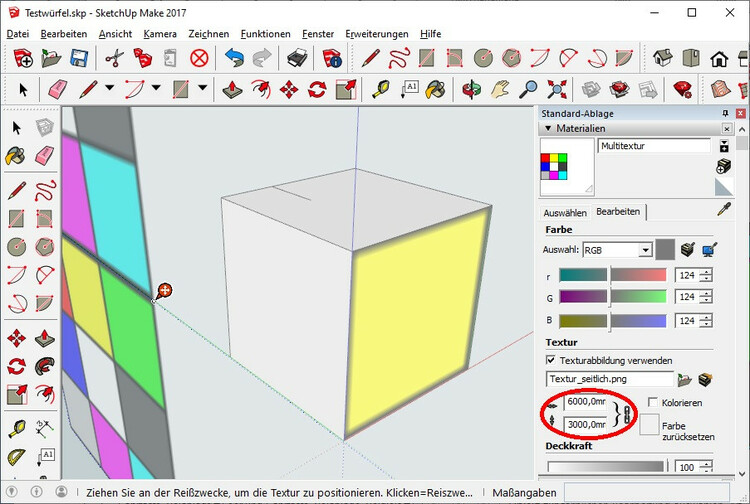Select the Scale tool in left toolbar
This screenshot has height=504, width=750.
point(17,394)
